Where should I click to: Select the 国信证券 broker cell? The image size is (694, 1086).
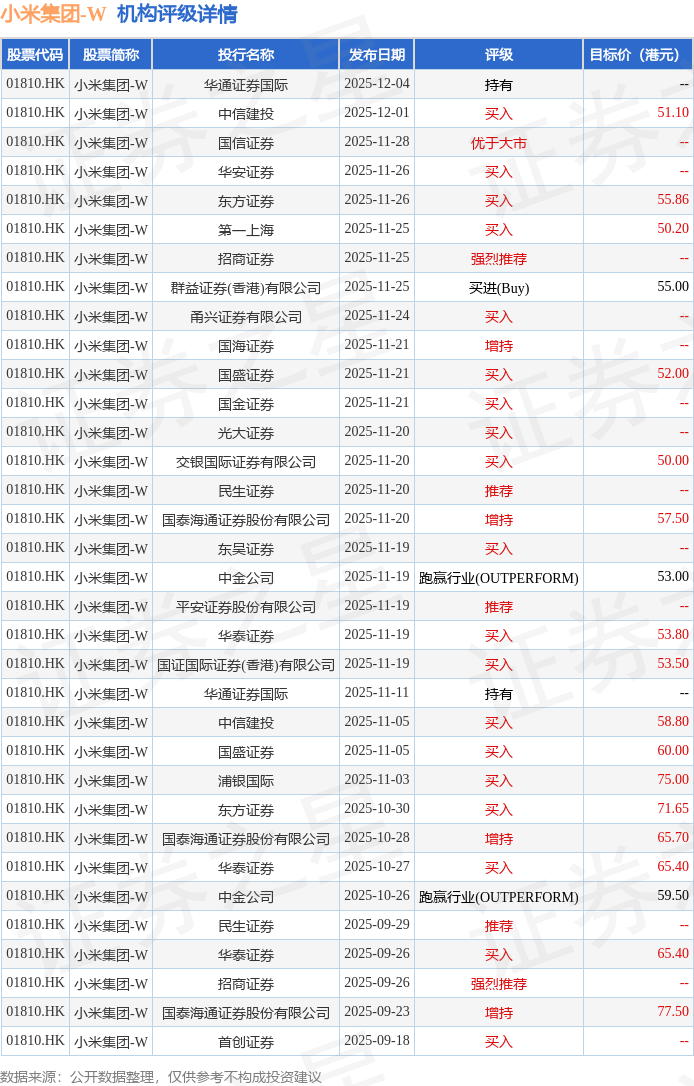[x=246, y=143]
